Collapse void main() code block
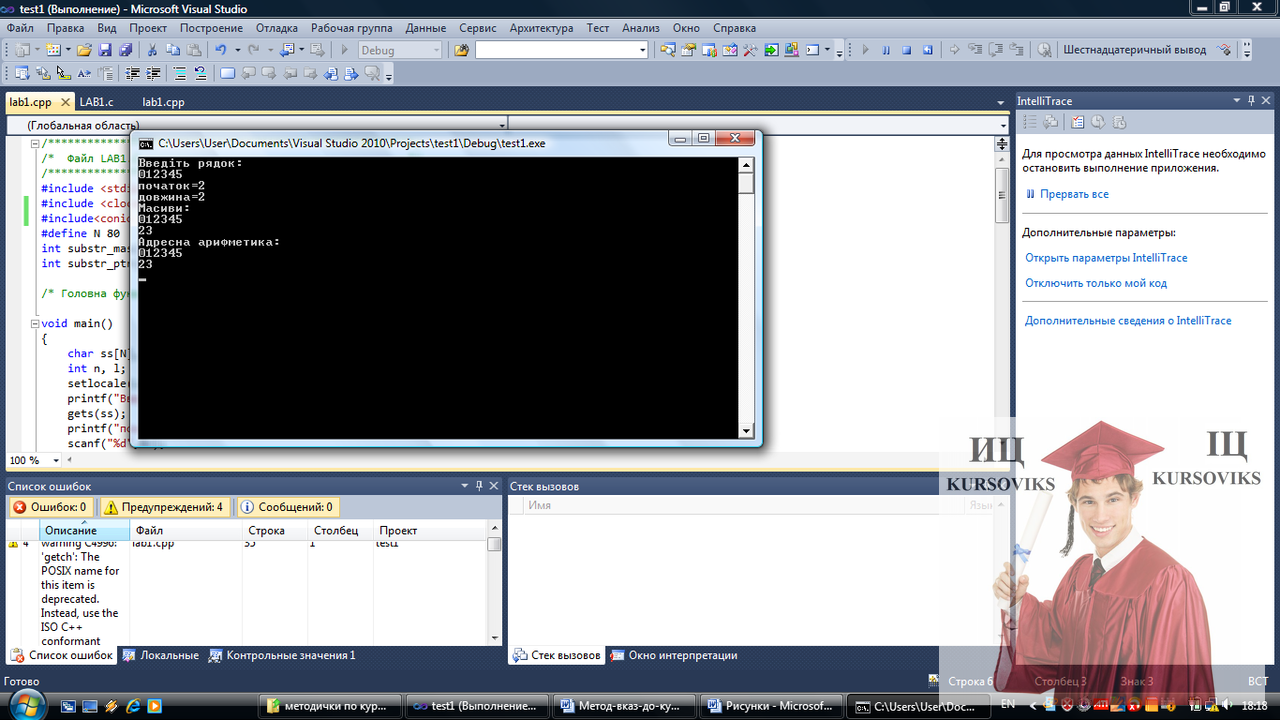This screenshot has height=720, width=1280. click(x=35, y=324)
